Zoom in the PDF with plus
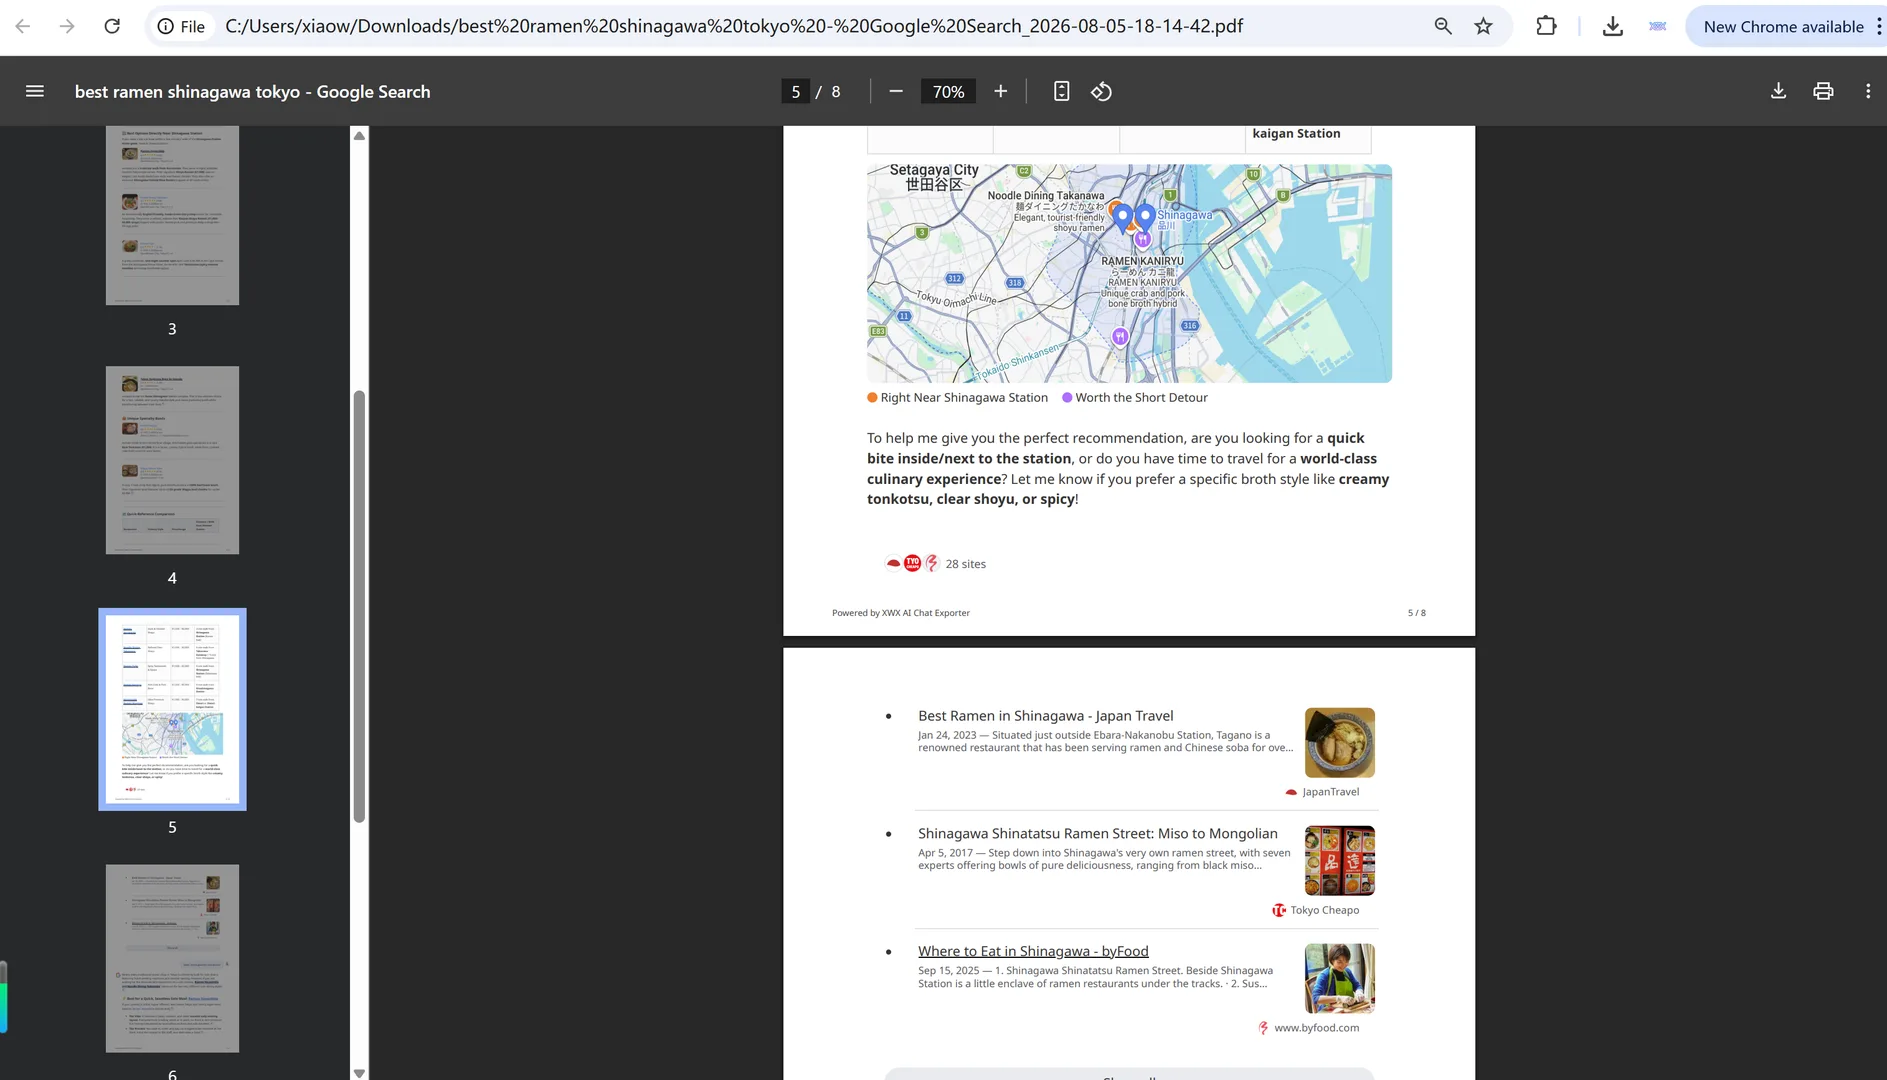 pos(1000,91)
